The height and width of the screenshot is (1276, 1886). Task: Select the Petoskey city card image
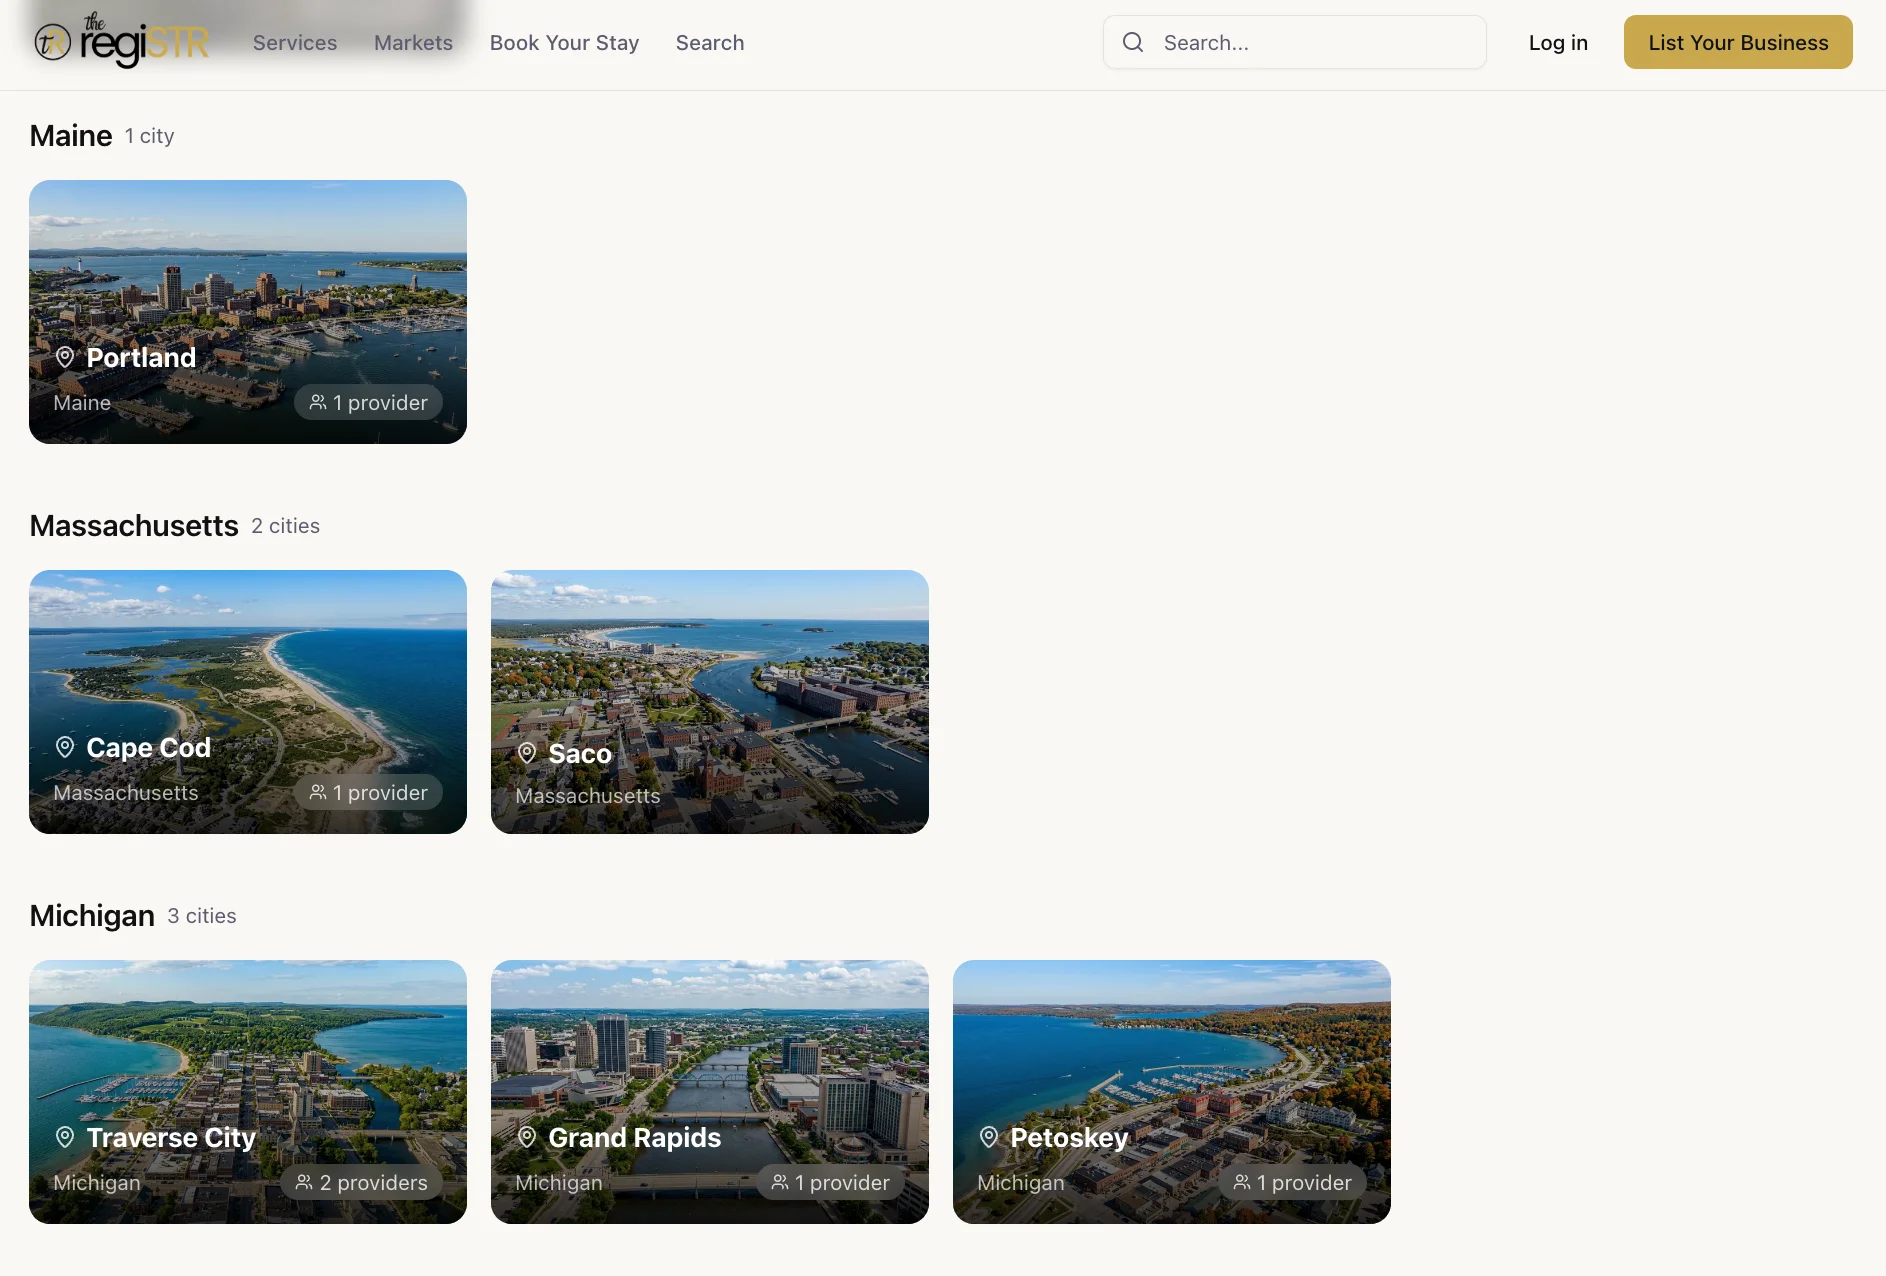[1172, 1091]
